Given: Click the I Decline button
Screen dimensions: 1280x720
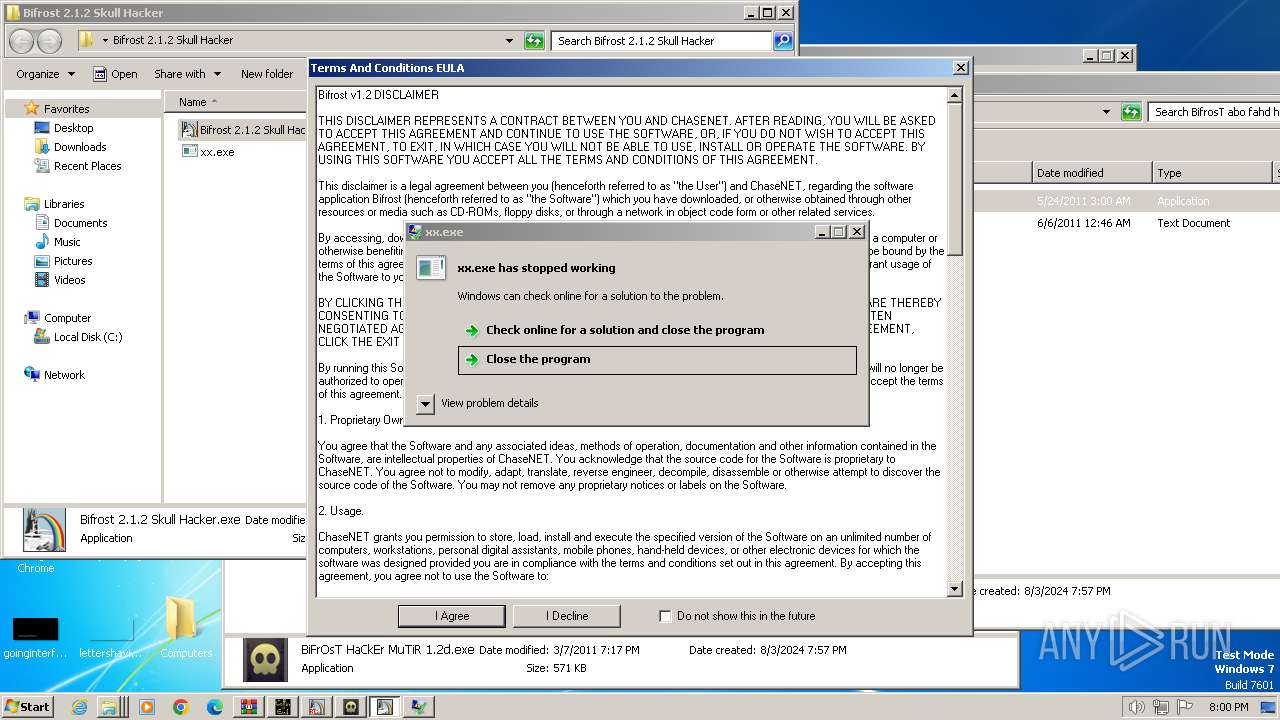Looking at the screenshot, I should [x=567, y=616].
